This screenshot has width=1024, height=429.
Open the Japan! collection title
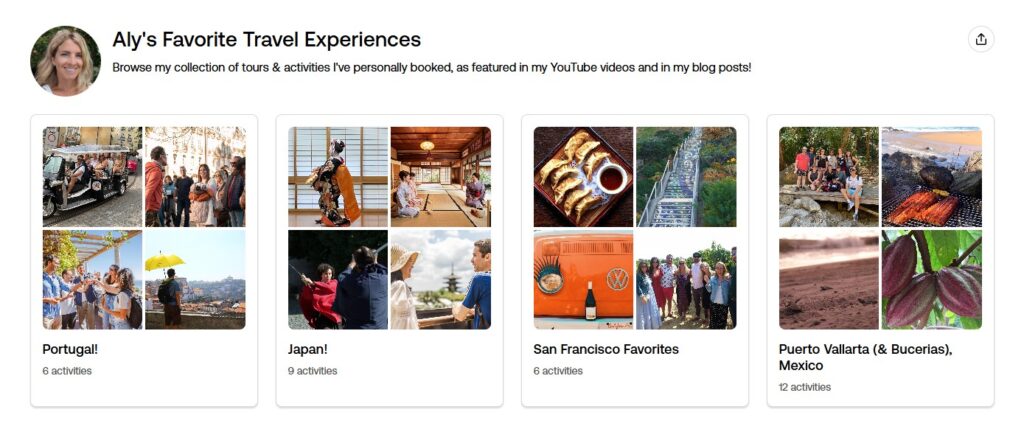coord(308,350)
